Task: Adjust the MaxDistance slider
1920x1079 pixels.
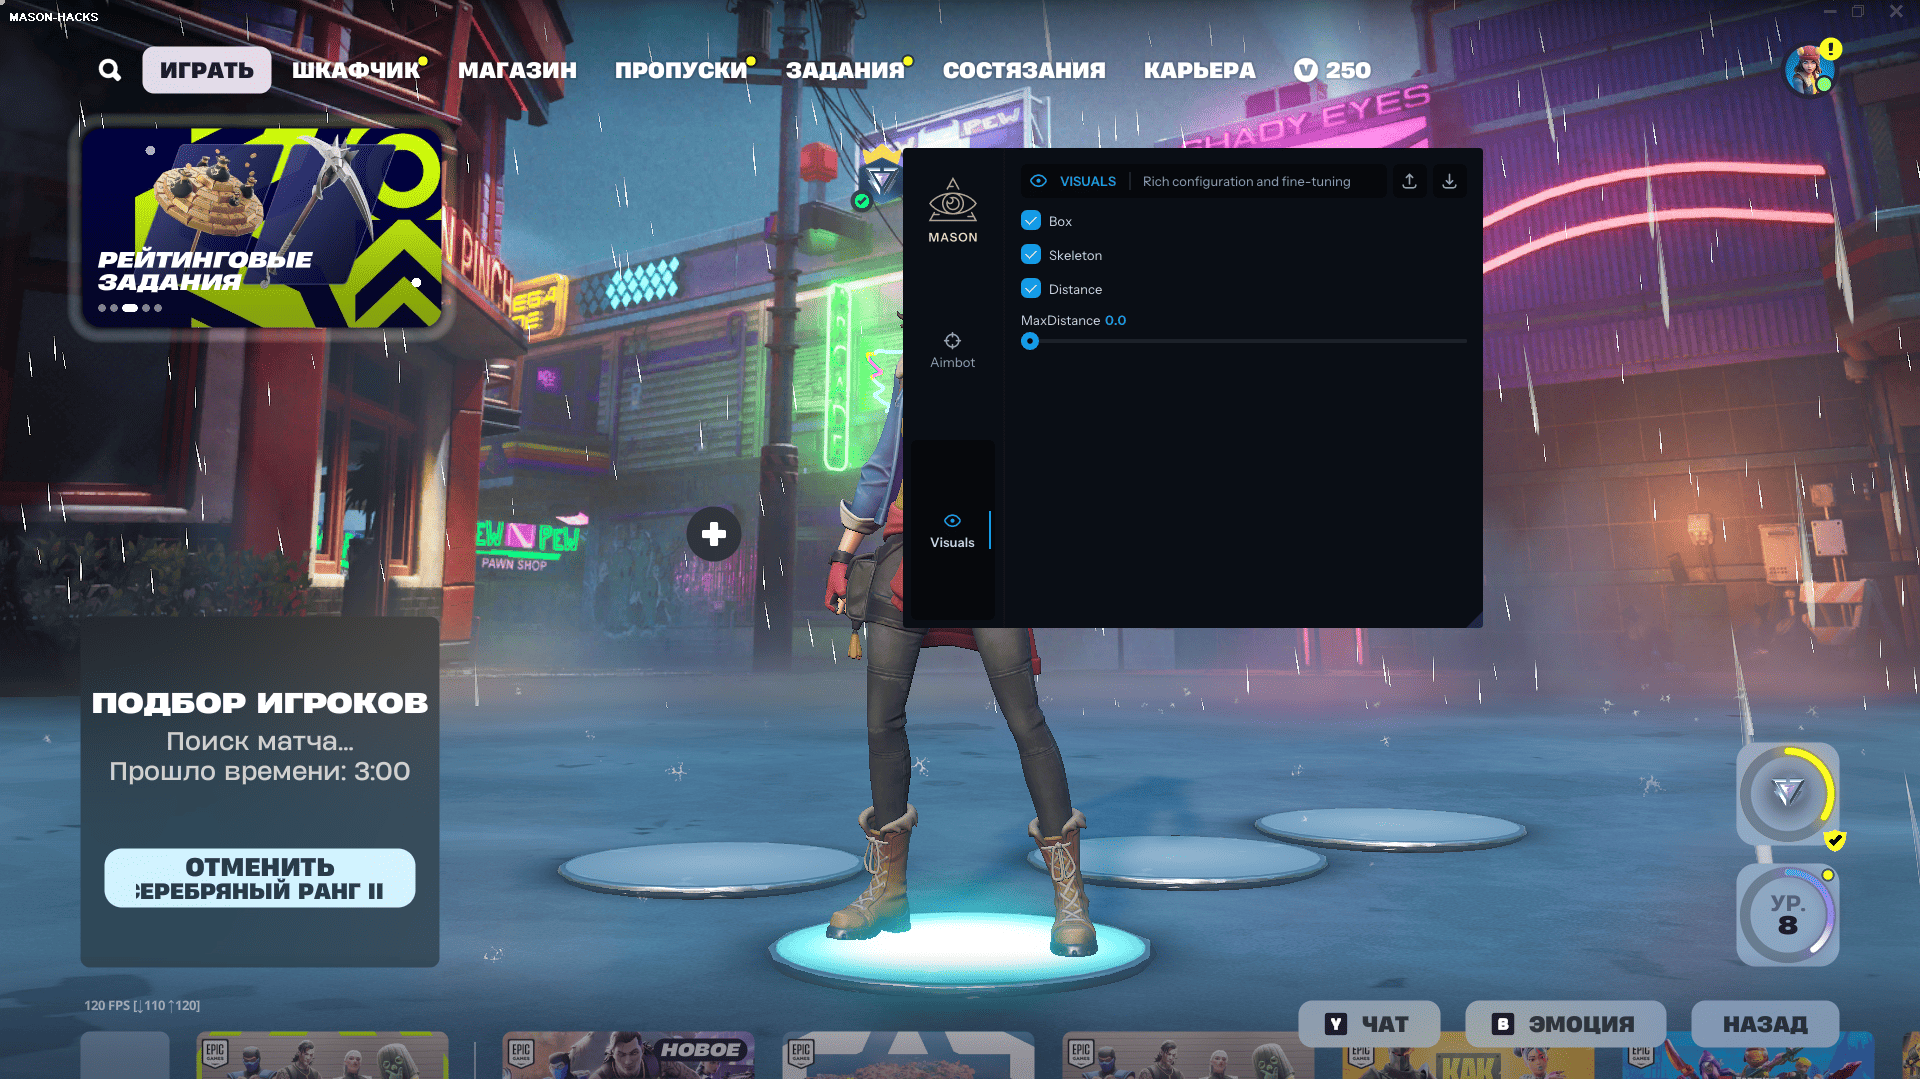Action: pos(1031,341)
